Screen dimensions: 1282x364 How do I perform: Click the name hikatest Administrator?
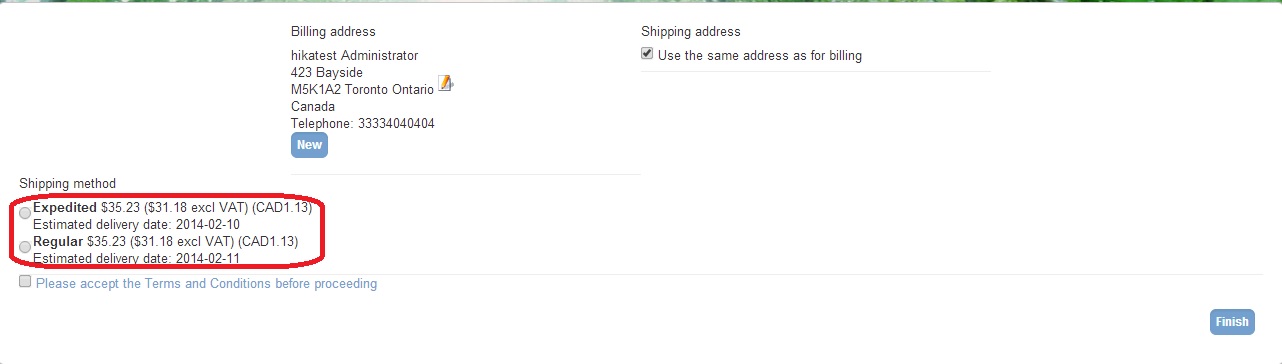click(354, 56)
